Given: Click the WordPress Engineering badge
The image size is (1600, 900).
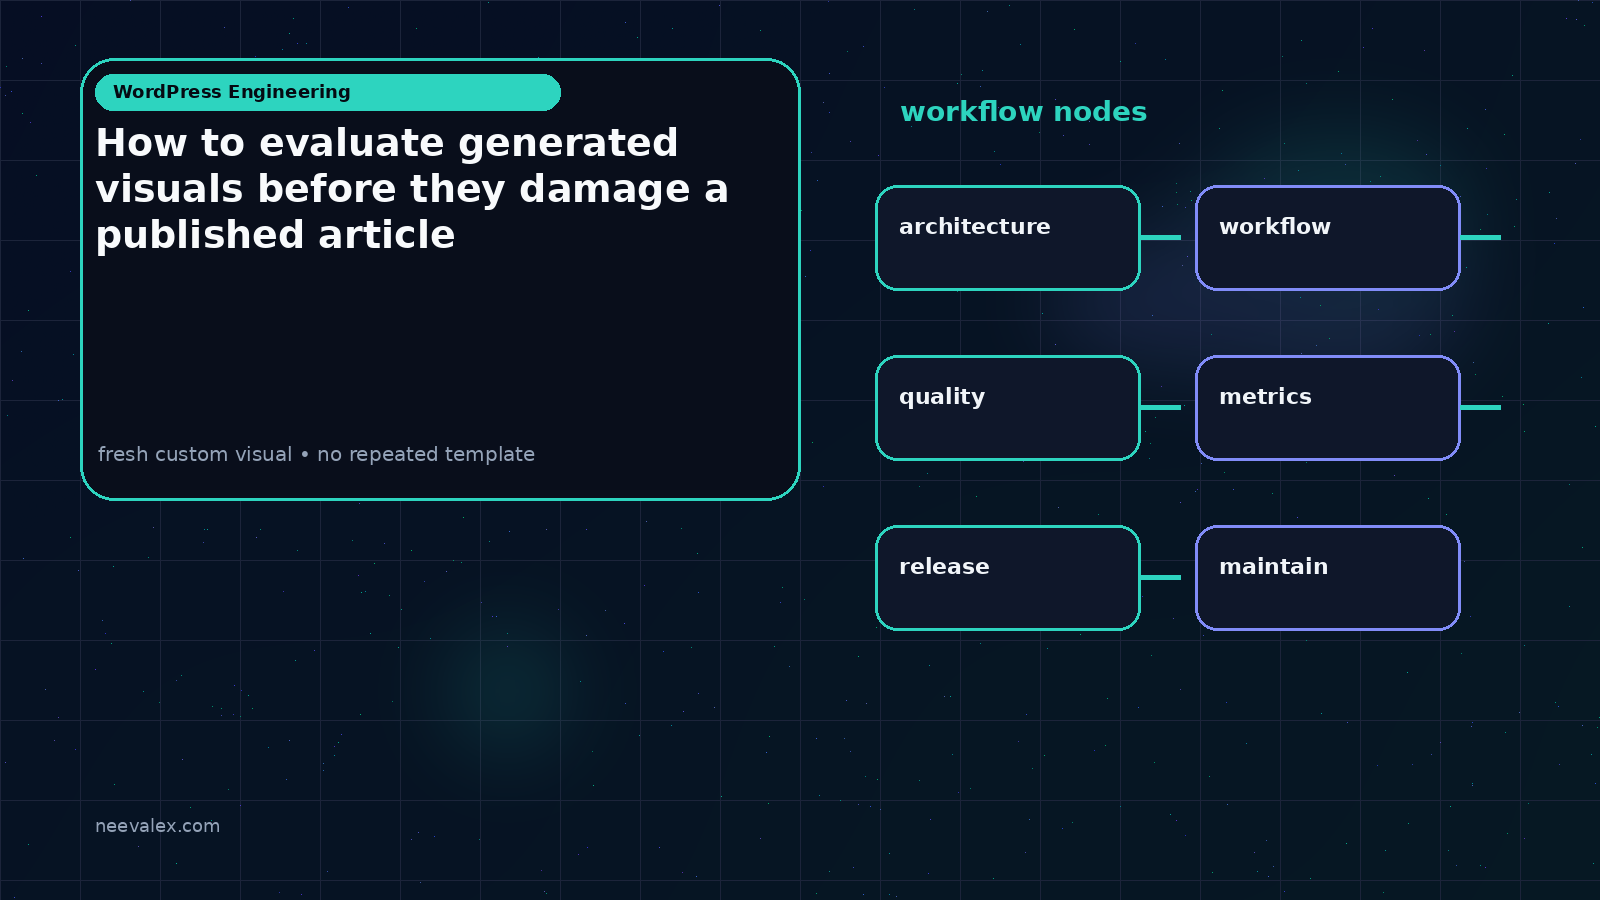Looking at the screenshot, I should click(328, 92).
